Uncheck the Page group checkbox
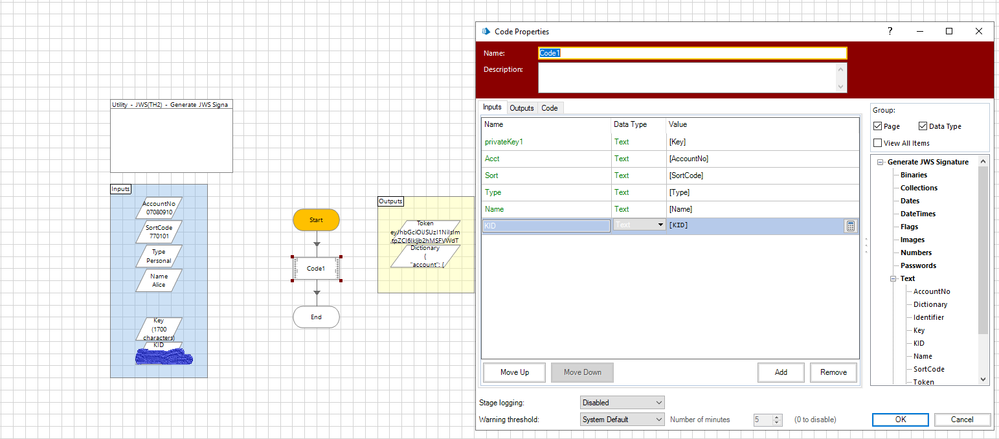This screenshot has height=439, width=999. click(x=878, y=126)
